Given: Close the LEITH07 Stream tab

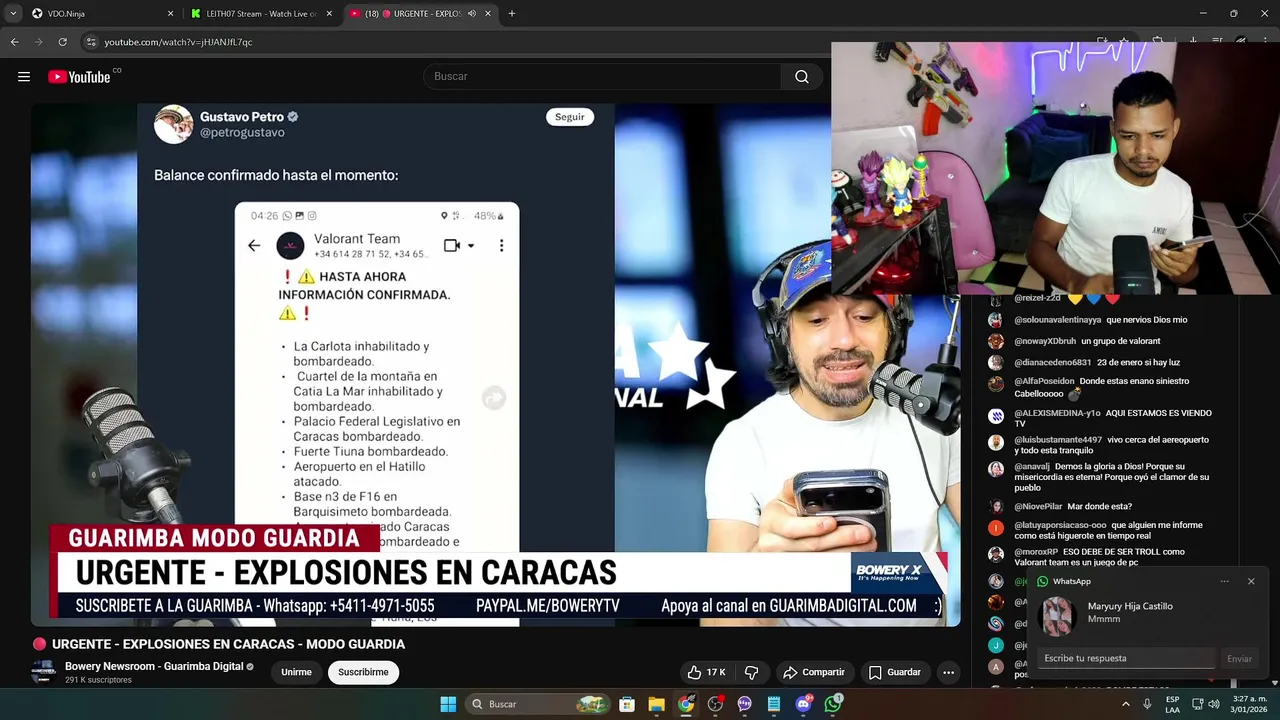Looking at the screenshot, I should (x=331, y=14).
